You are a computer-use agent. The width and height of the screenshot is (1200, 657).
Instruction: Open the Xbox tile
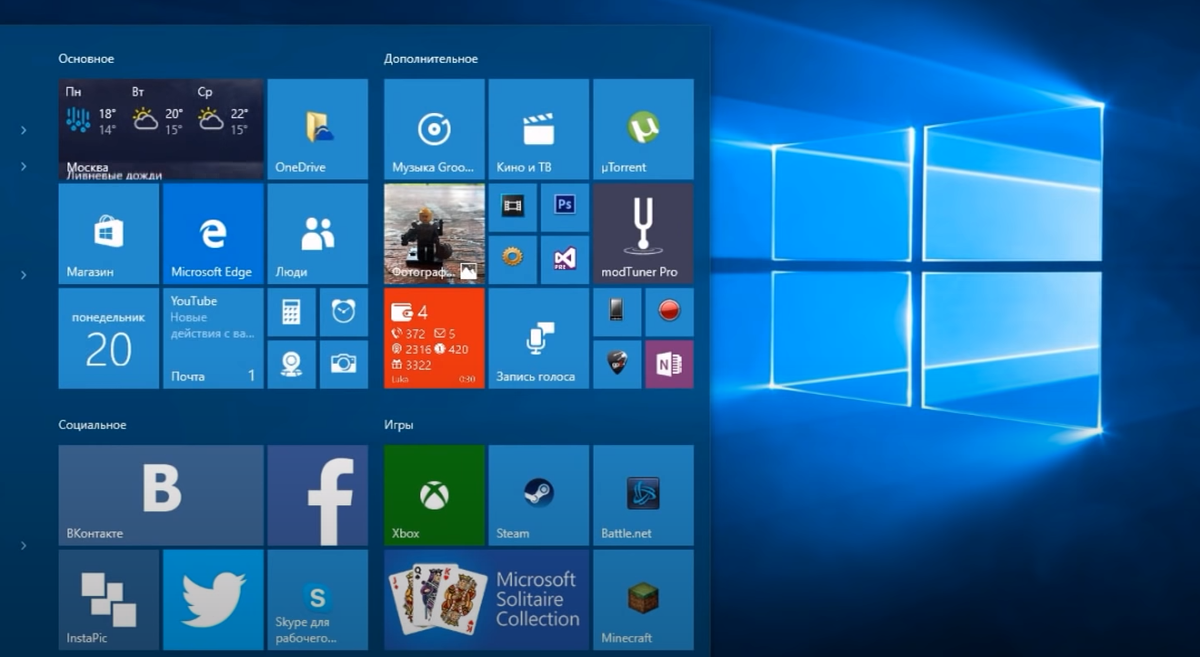pos(434,495)
